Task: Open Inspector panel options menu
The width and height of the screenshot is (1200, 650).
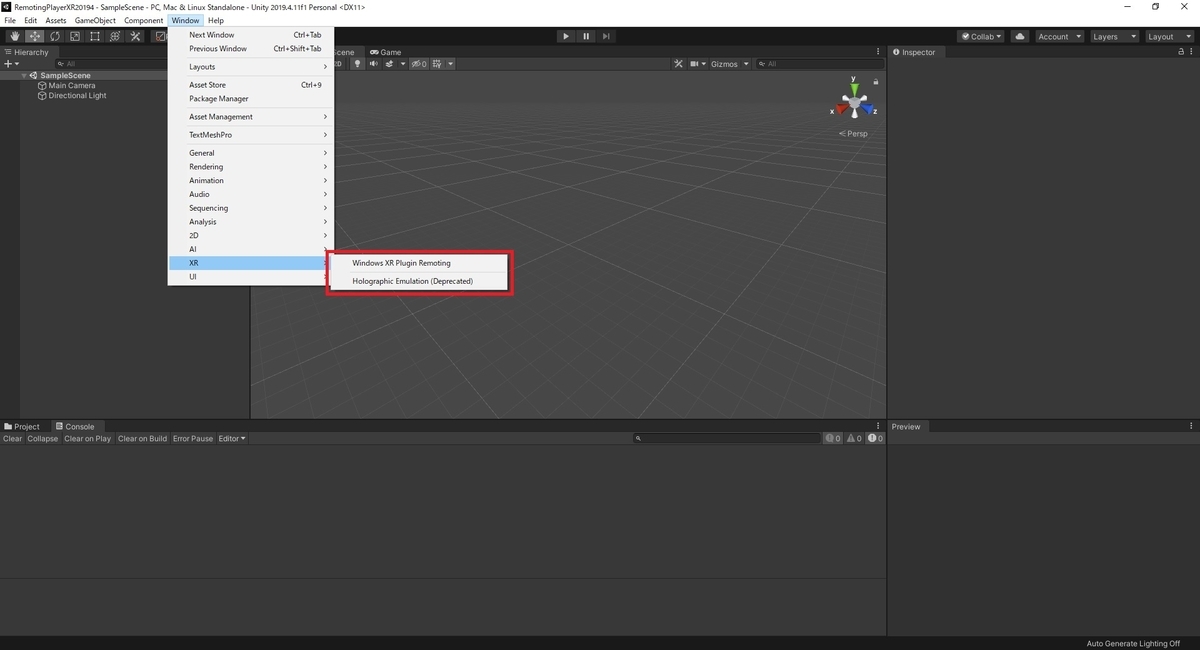Action: (x=1191, y=52)
